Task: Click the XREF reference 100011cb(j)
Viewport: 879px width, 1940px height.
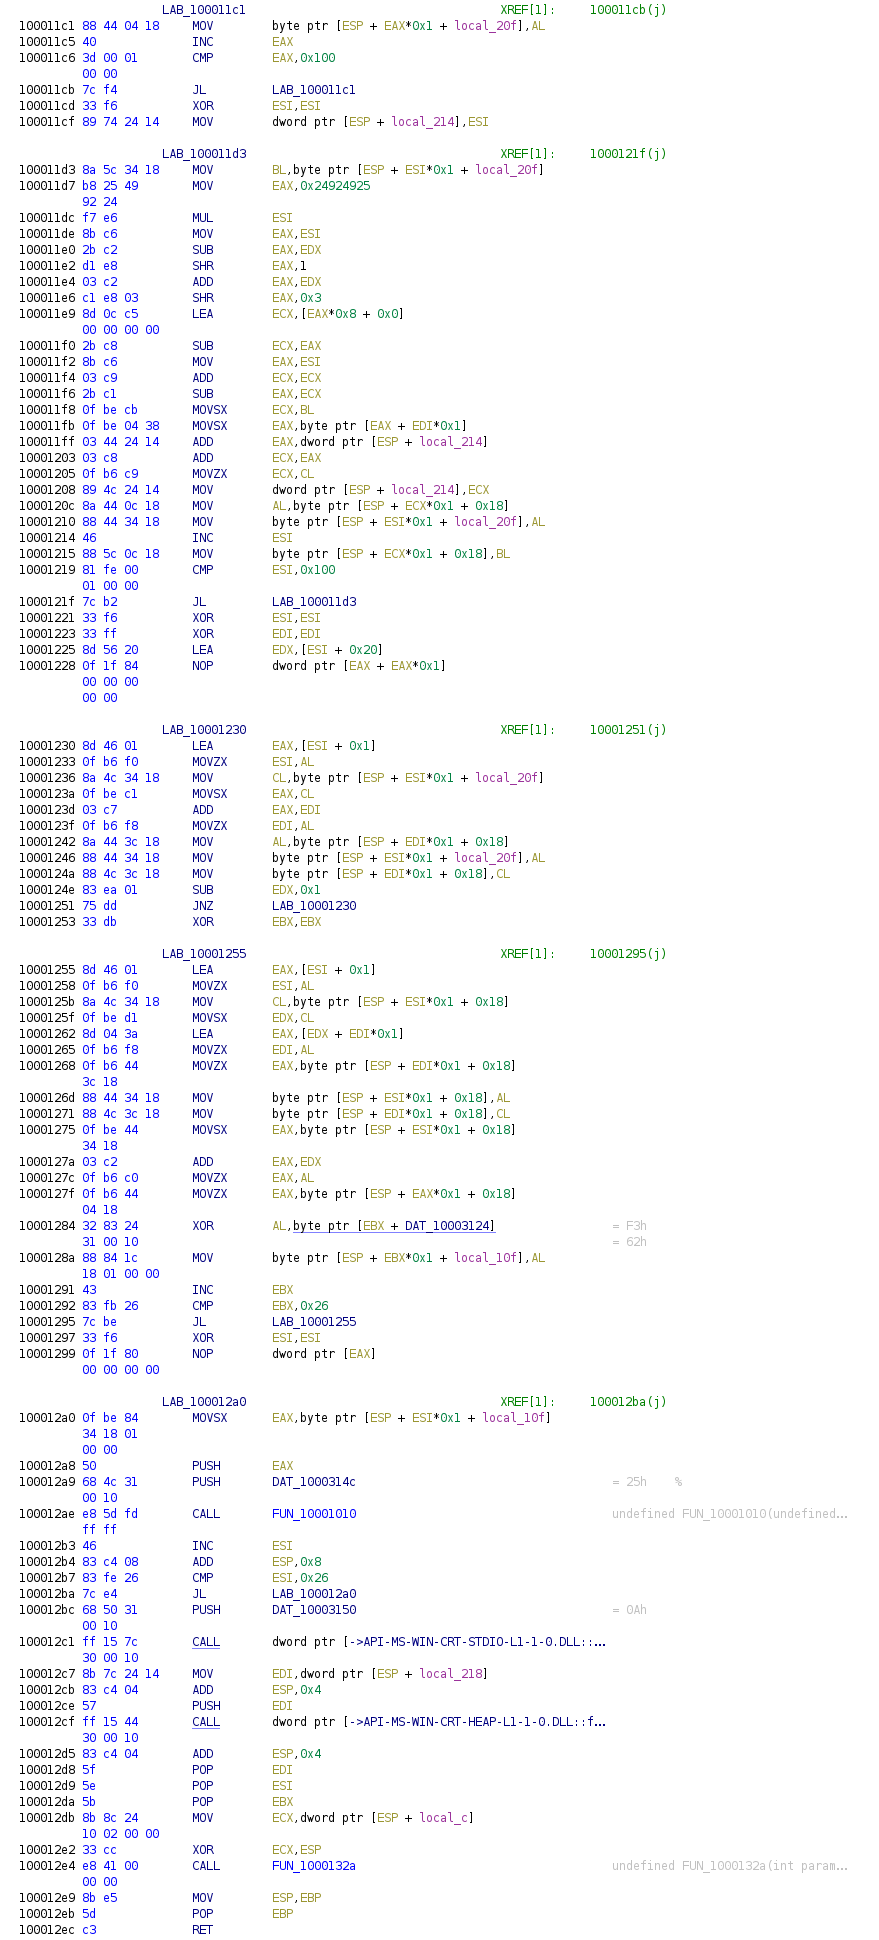Action: (x=628, y=10)
